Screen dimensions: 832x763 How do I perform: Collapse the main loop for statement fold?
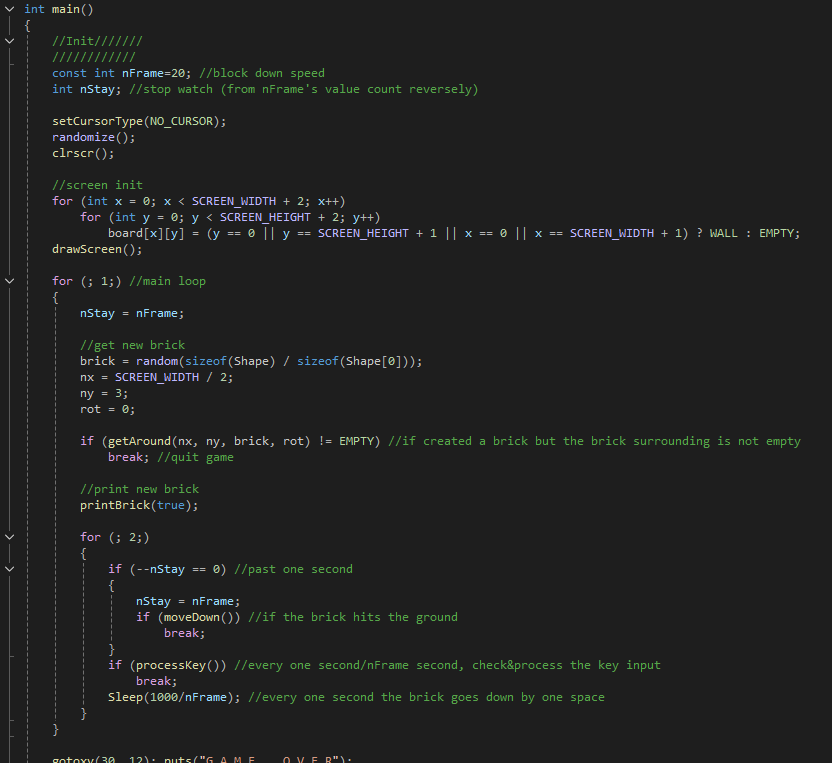click(9, 281)
